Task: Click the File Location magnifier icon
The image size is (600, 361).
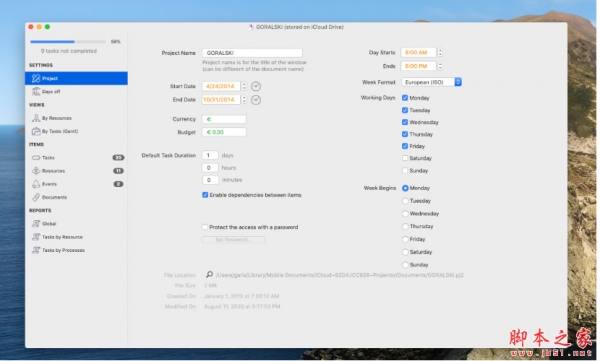Action: [x=209, y=274]
